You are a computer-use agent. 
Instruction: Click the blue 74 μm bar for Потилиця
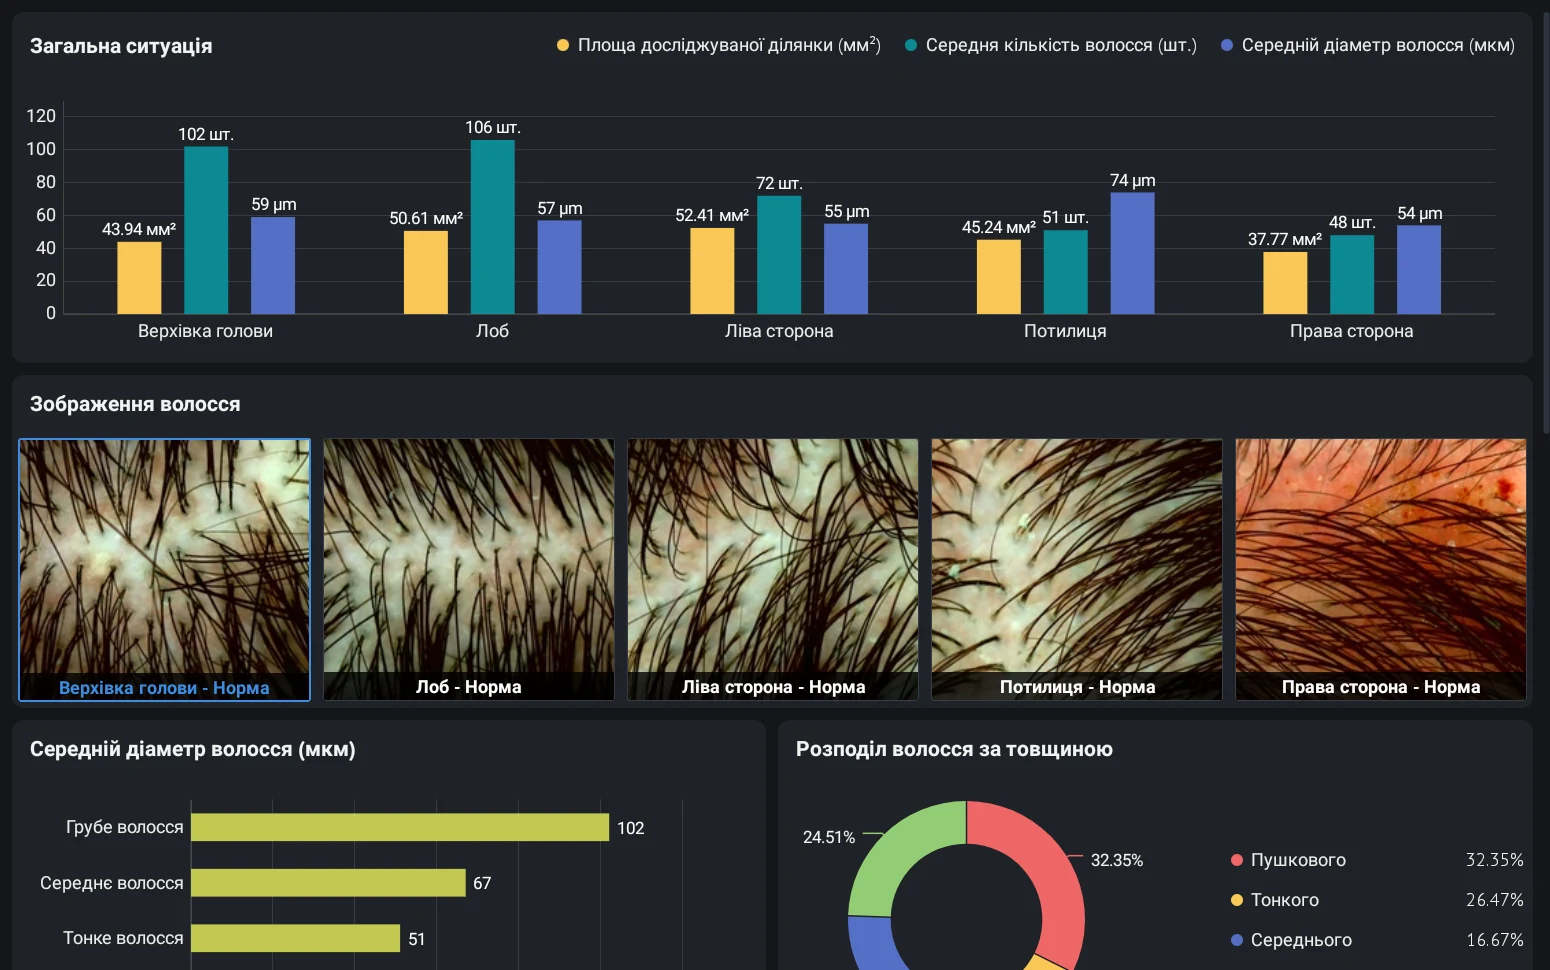(x=1132, y=253)
